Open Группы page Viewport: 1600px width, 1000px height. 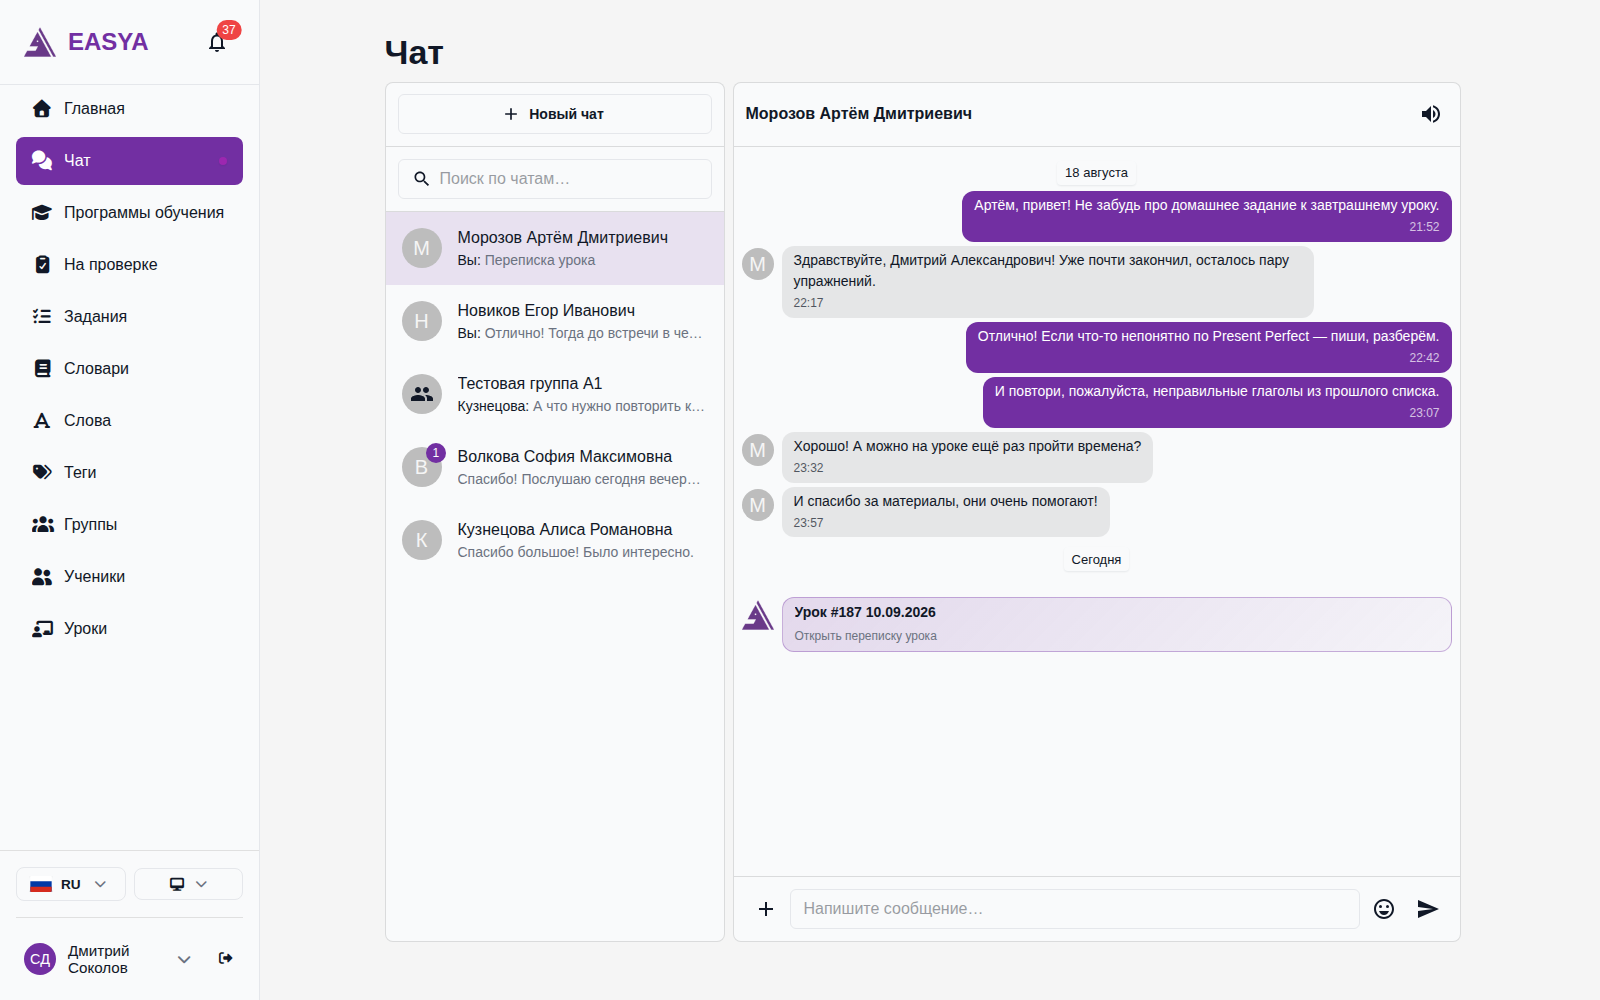pyautogui.click(x=129, y=525)
